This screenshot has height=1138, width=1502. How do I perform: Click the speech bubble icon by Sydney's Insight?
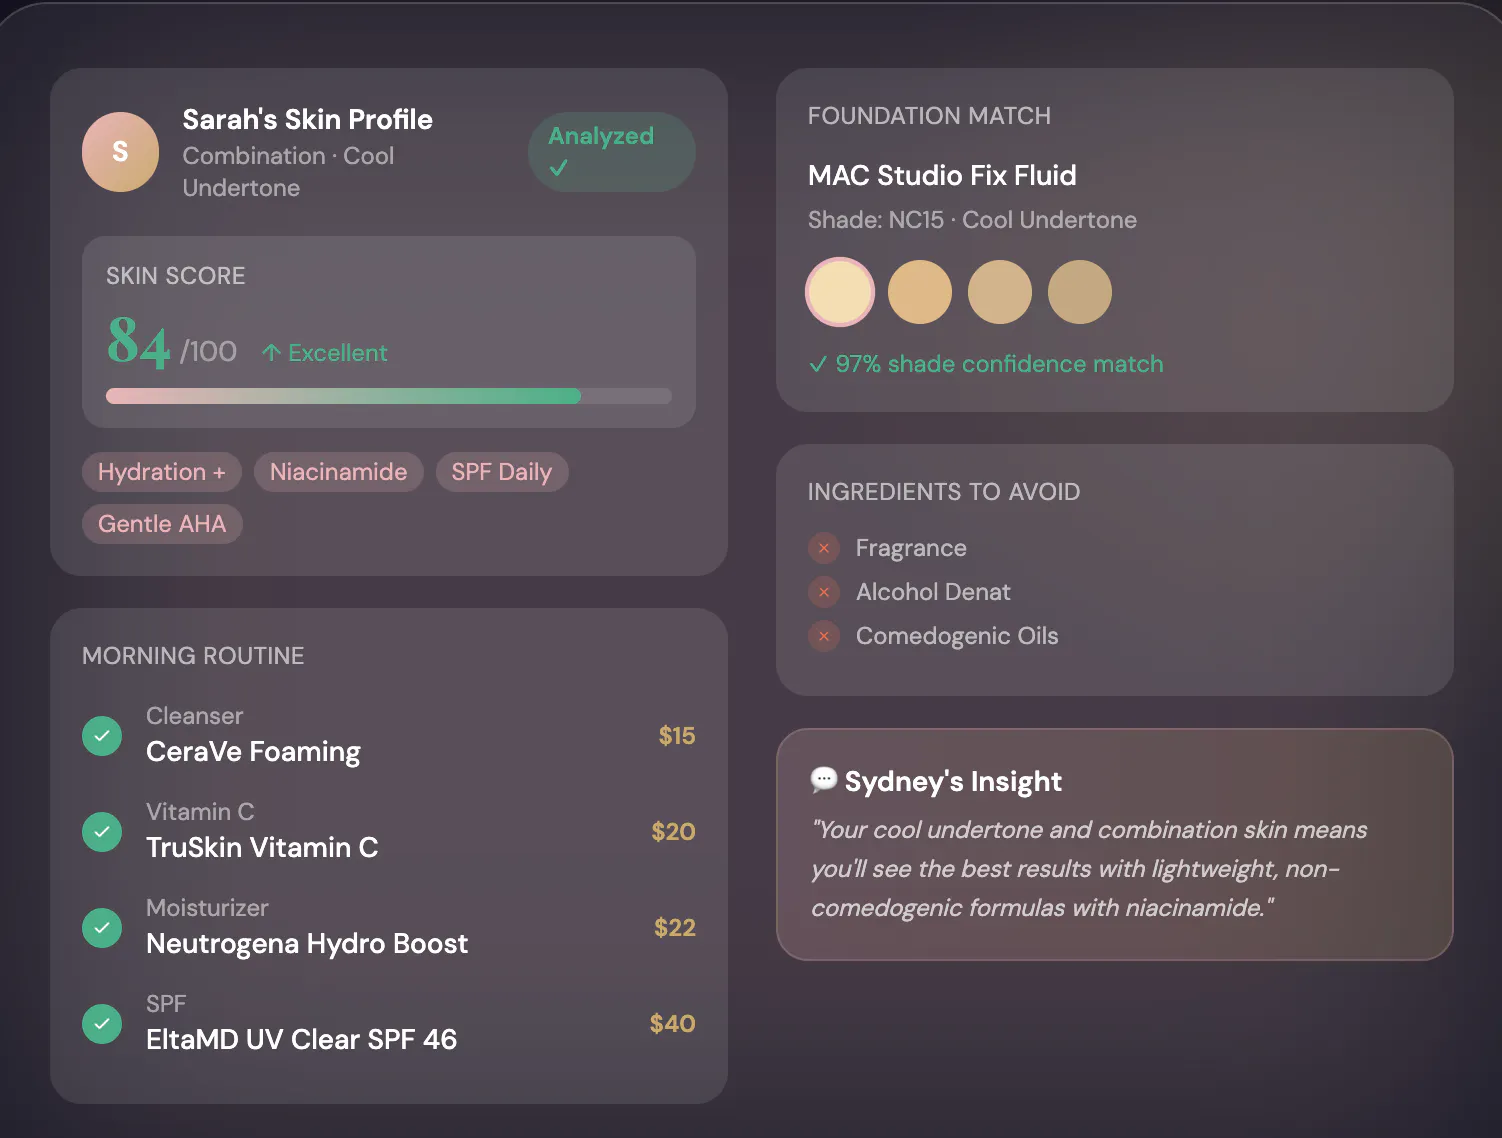pyautogui.click(x=823, y=780)
